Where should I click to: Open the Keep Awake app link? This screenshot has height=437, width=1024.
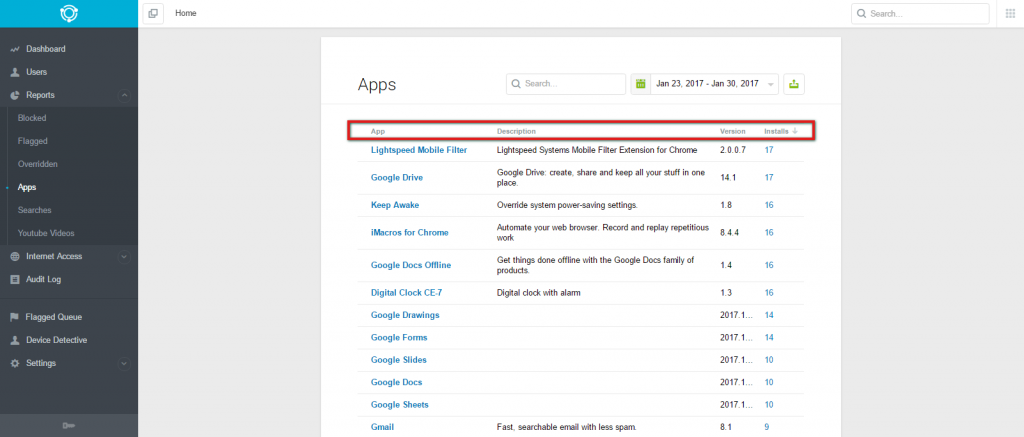tap(394, 205)
